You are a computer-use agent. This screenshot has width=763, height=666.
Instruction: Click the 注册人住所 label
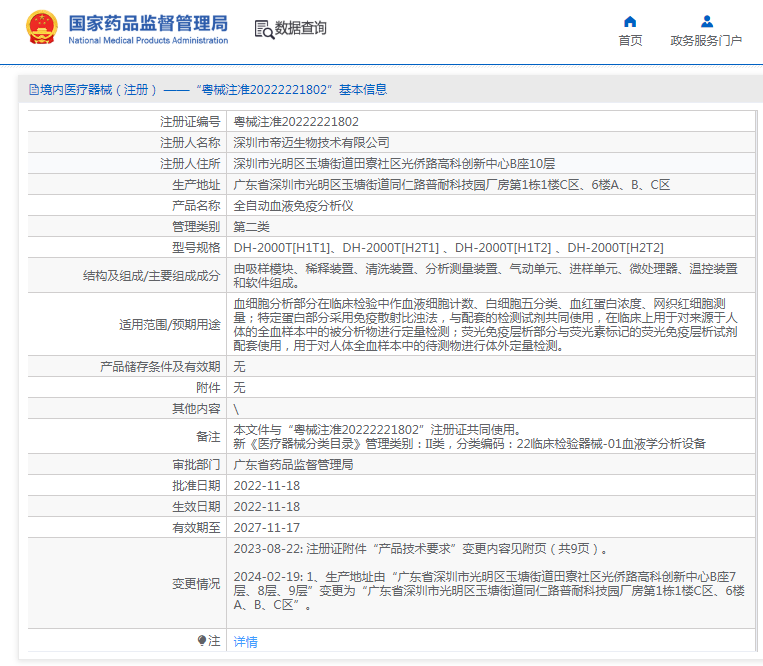[190, 163]
